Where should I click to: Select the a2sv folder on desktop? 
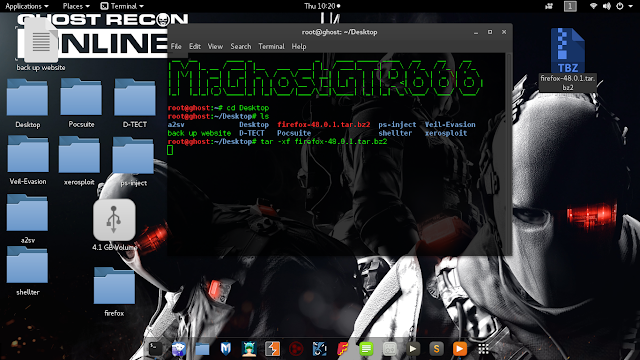pyautogui.click(x=27, y=219)
